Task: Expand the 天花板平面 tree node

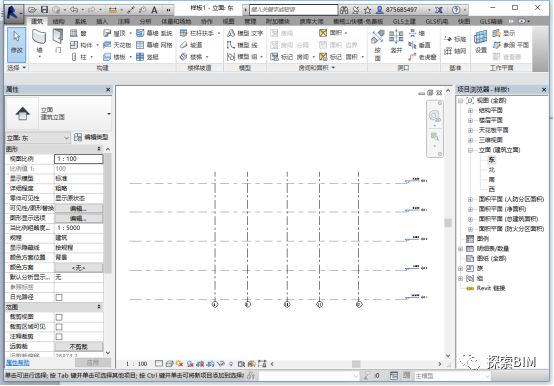Action: [x=470, y=130]
